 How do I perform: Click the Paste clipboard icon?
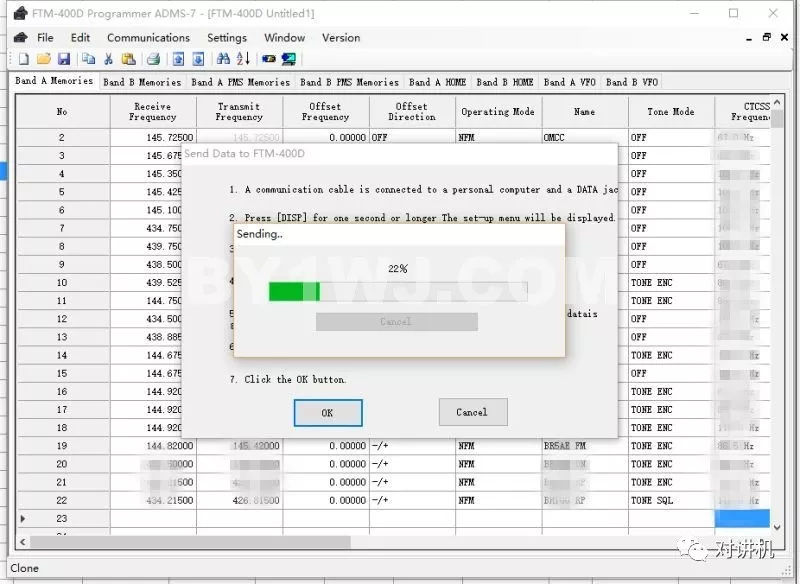click(x=128, y=59)
